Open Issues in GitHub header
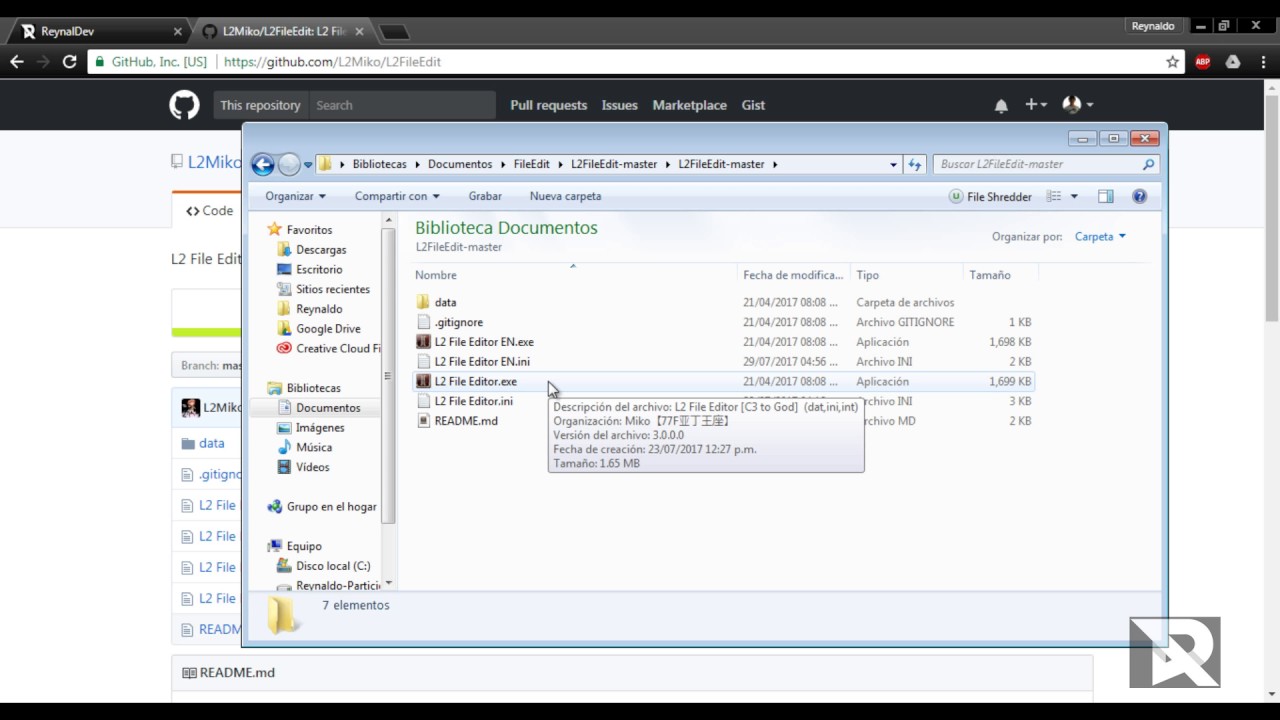Viewport: 1280px width, 720px height. coord(619,105)
